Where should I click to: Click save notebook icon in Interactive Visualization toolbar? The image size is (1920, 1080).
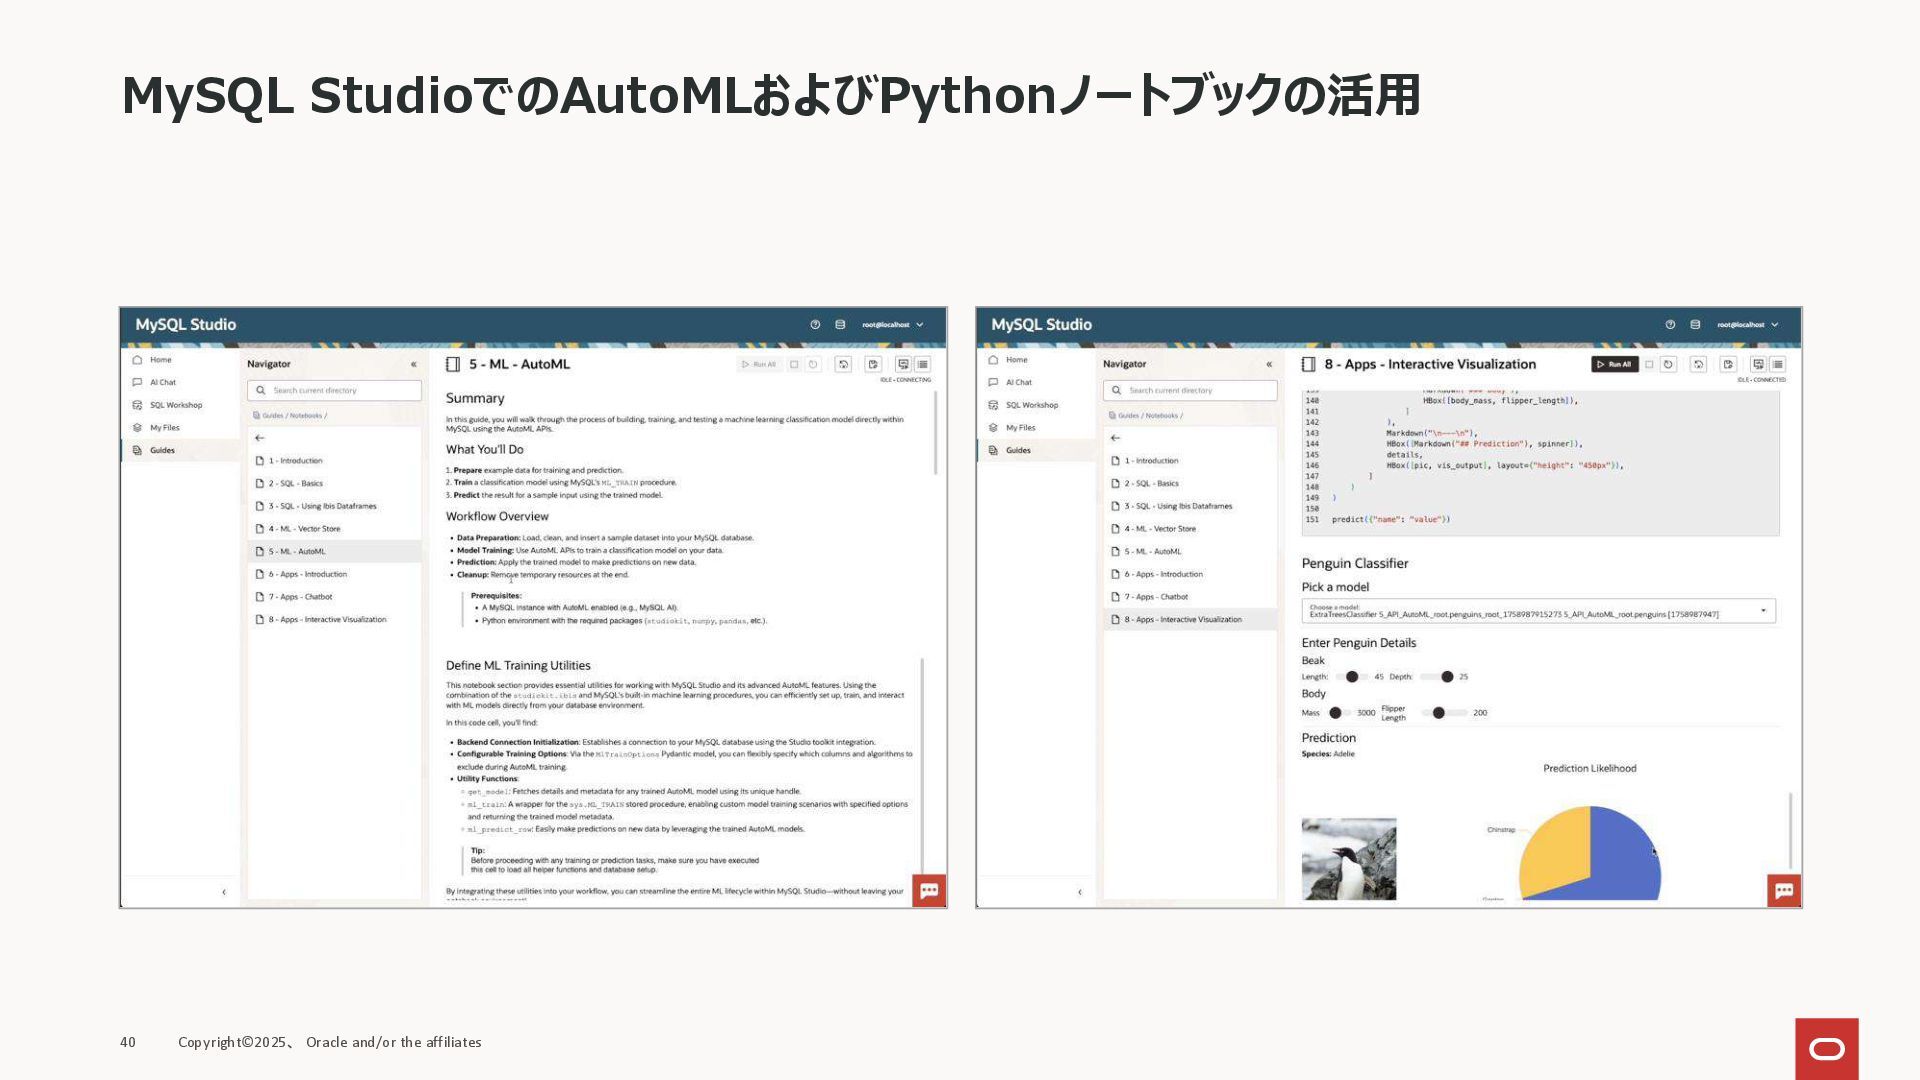(1728, 365)
